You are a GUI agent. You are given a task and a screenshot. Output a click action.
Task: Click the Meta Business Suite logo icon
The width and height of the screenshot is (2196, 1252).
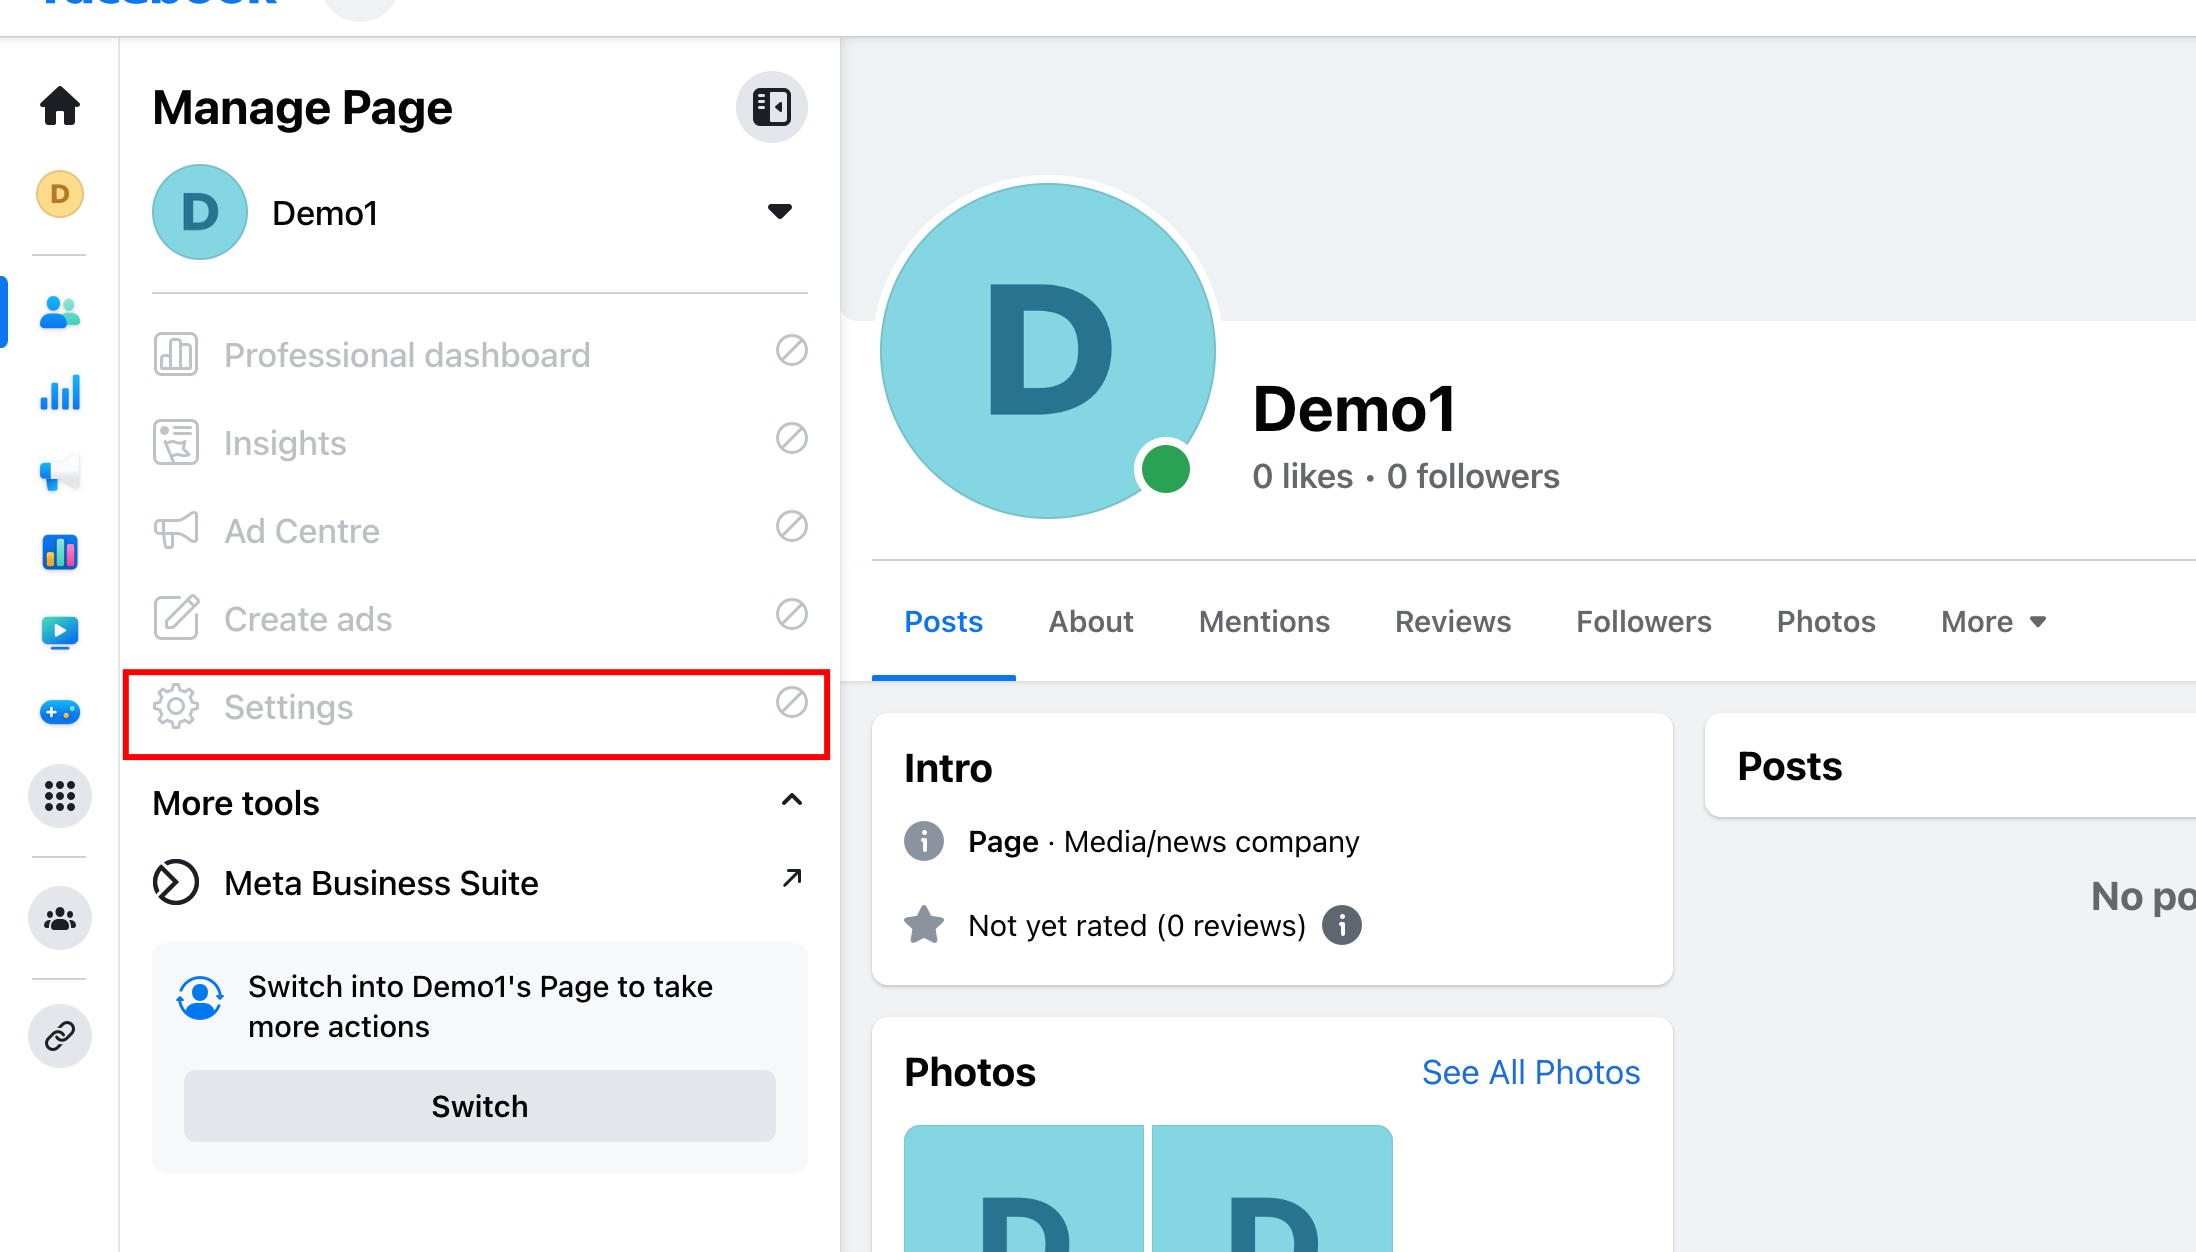point(176,882)
